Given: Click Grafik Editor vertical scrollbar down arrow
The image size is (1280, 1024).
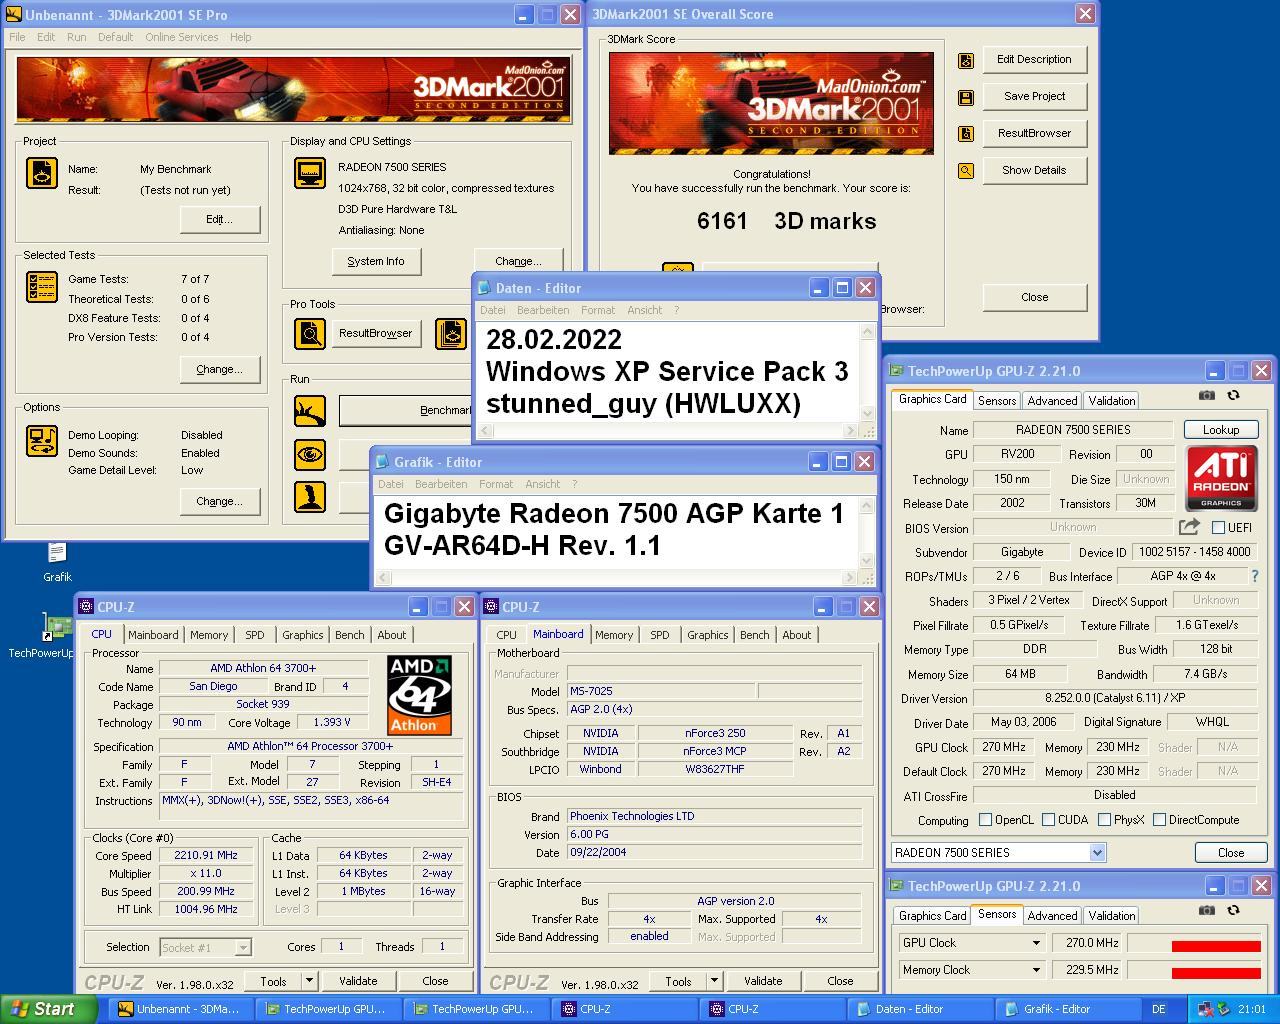Looking at the screenshot, I should coord(866,561).
